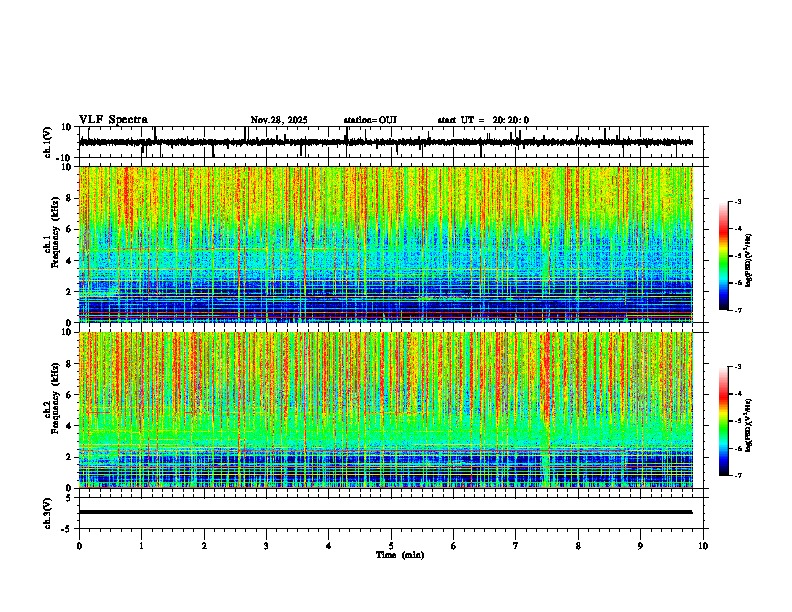Click time axis tick label '3'
Image resolution: width=792 pixels, height=612 pixels.
coord(266,546)
